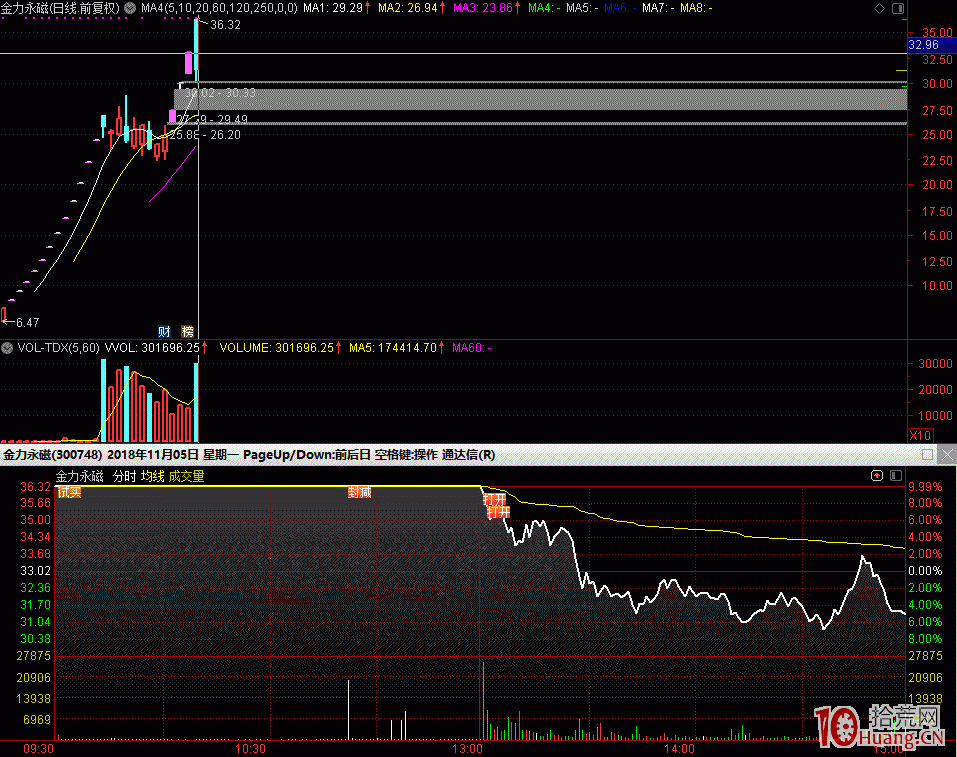Click the MA2: 26.94 value
The width and height of the screenshot is (957, 757).
[408, 8]
